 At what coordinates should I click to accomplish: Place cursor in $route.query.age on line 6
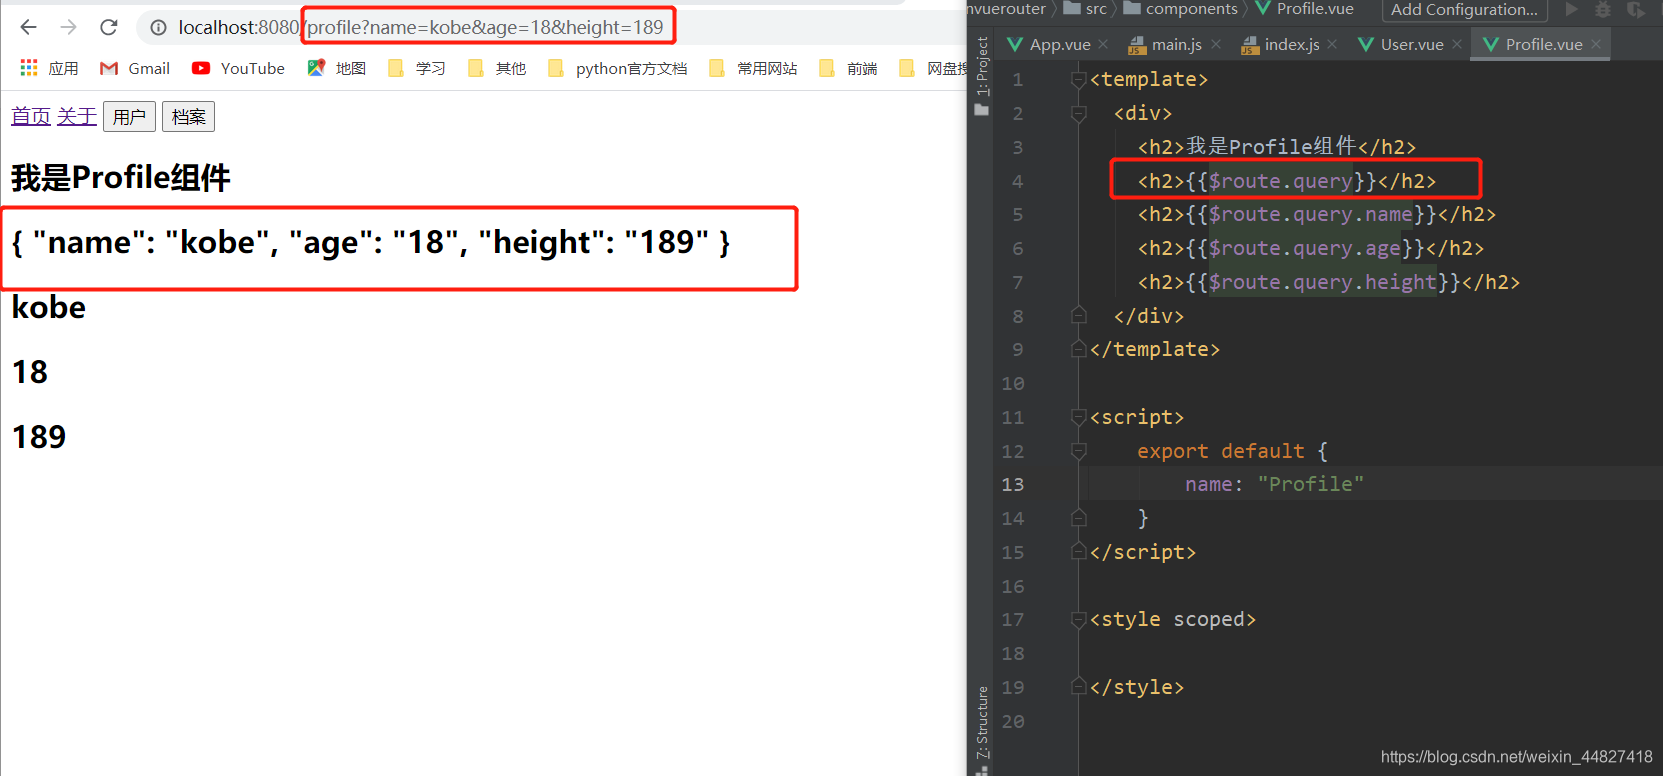coord(1305,249)
